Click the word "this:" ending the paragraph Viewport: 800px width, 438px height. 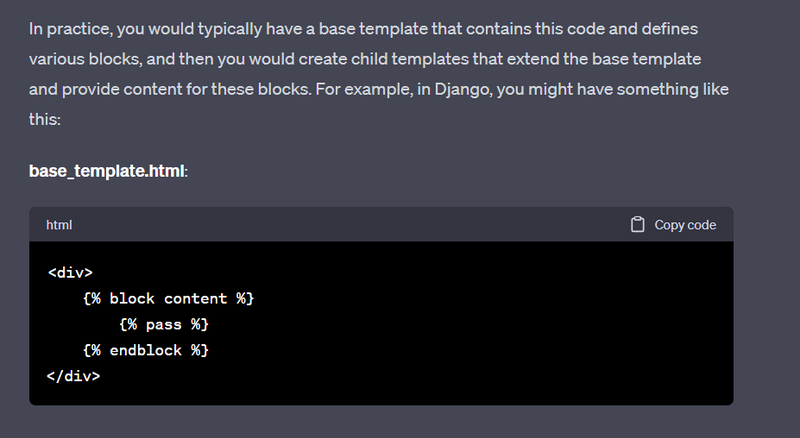45,119
